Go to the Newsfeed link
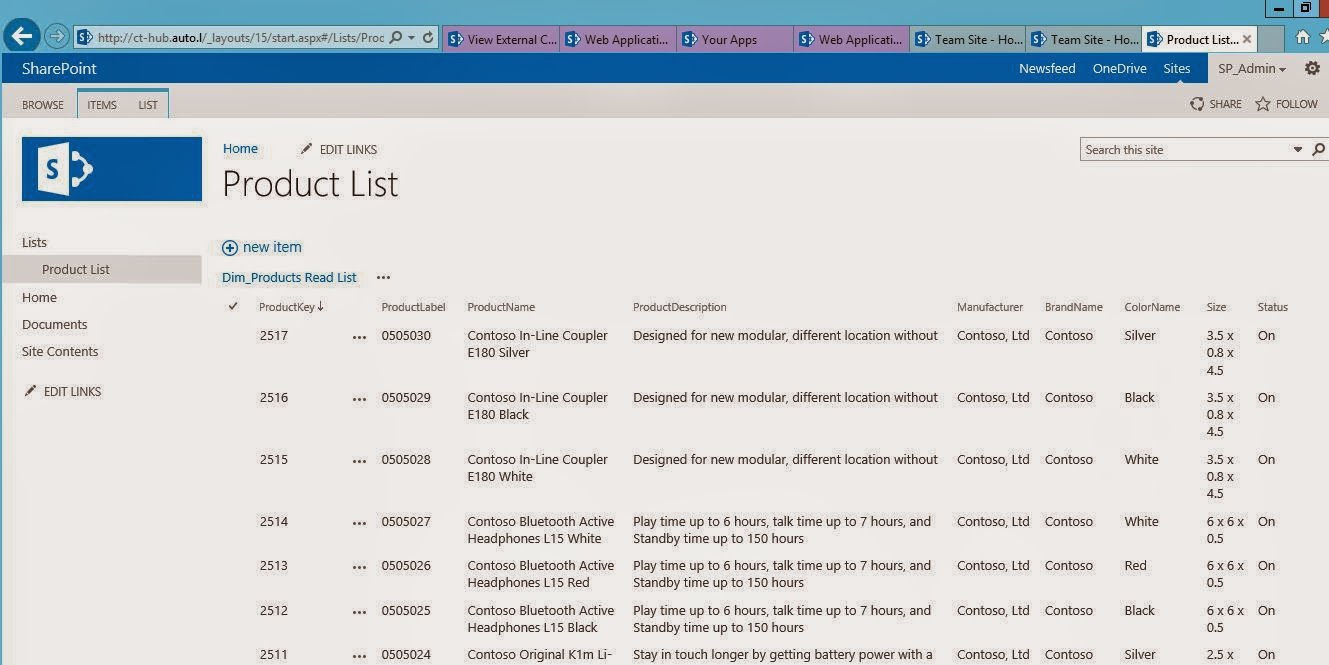 1047,68
